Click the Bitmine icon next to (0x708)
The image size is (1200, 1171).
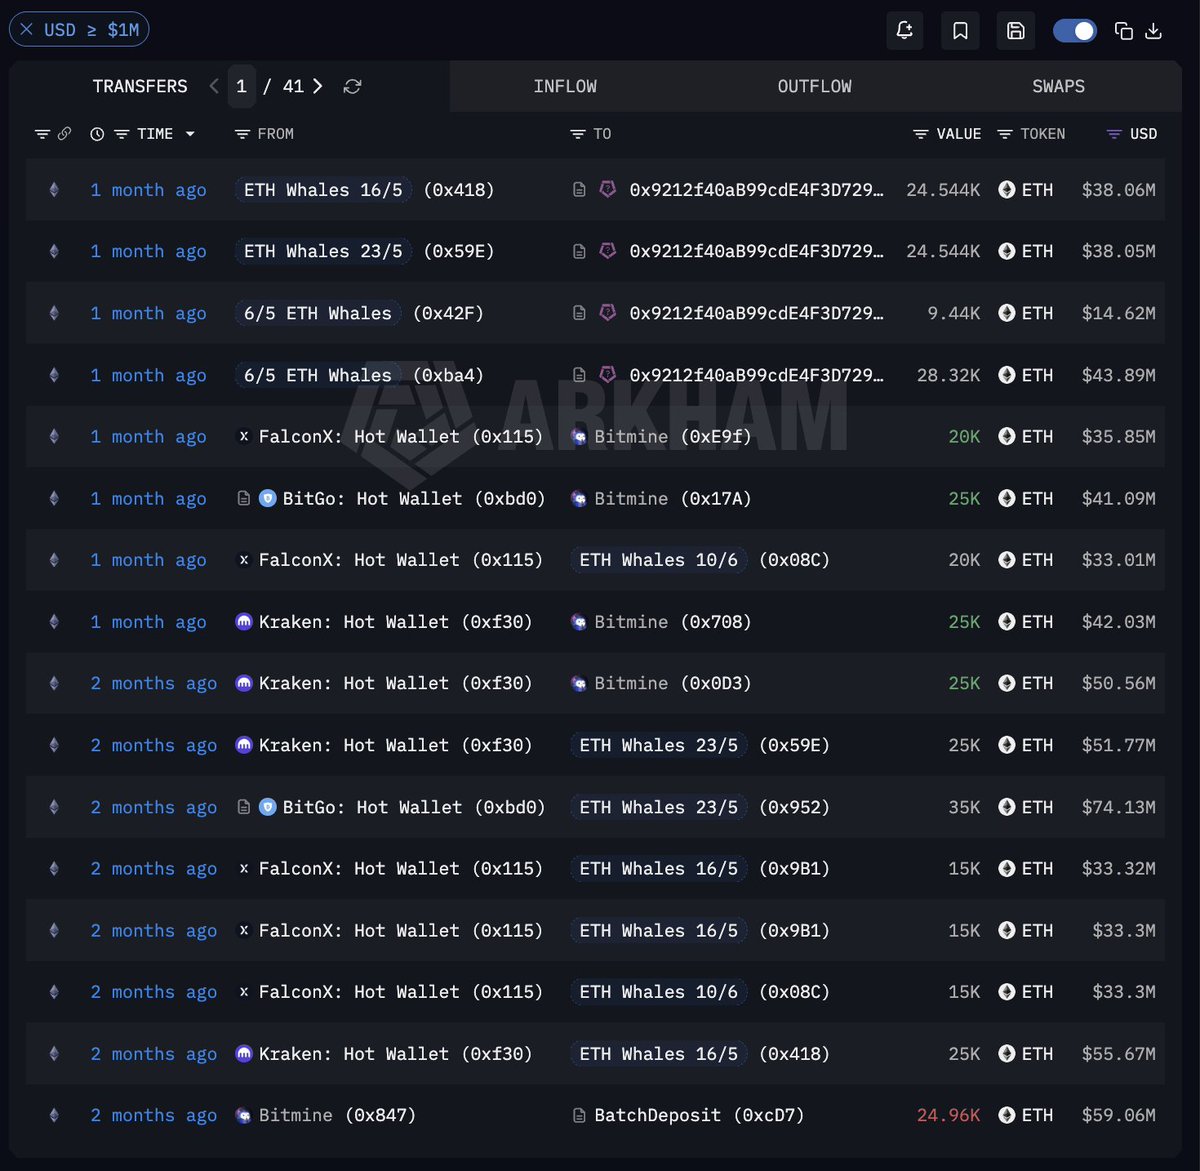[579, 622]
